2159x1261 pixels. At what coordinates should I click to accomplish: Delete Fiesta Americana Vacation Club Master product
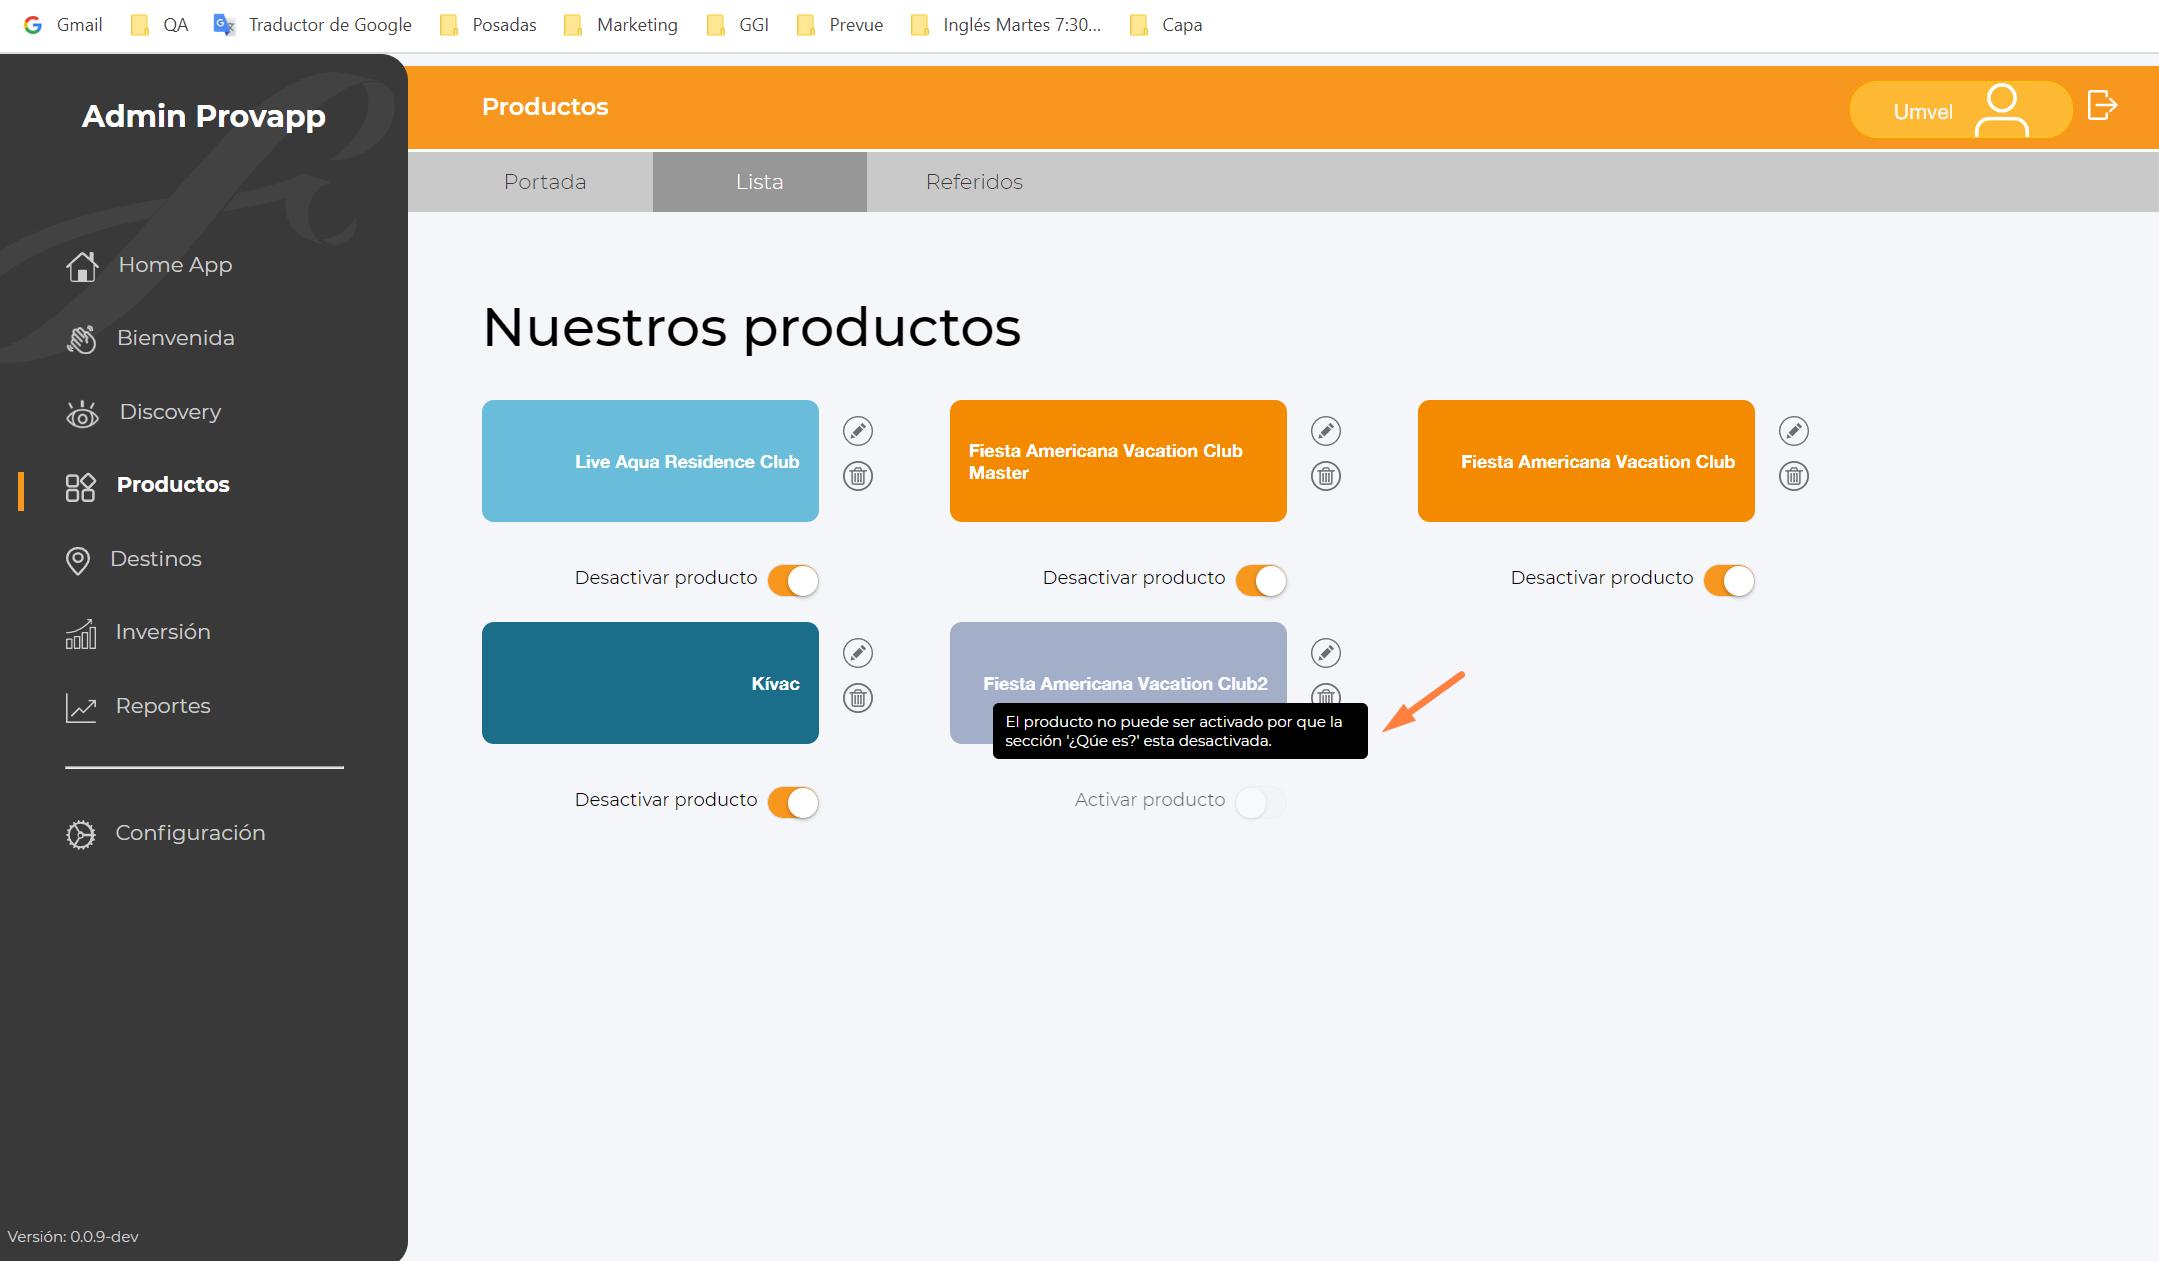coord(1325,476)
